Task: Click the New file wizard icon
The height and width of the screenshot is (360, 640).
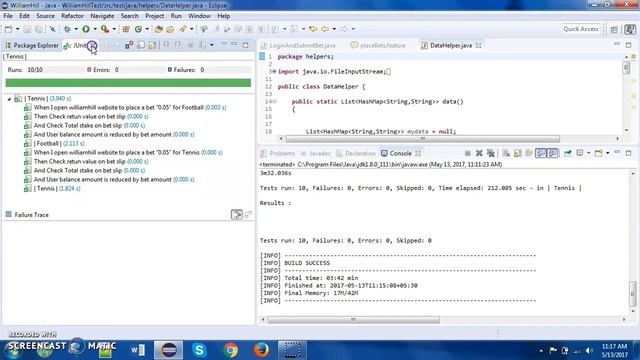Action: point(9,29)
